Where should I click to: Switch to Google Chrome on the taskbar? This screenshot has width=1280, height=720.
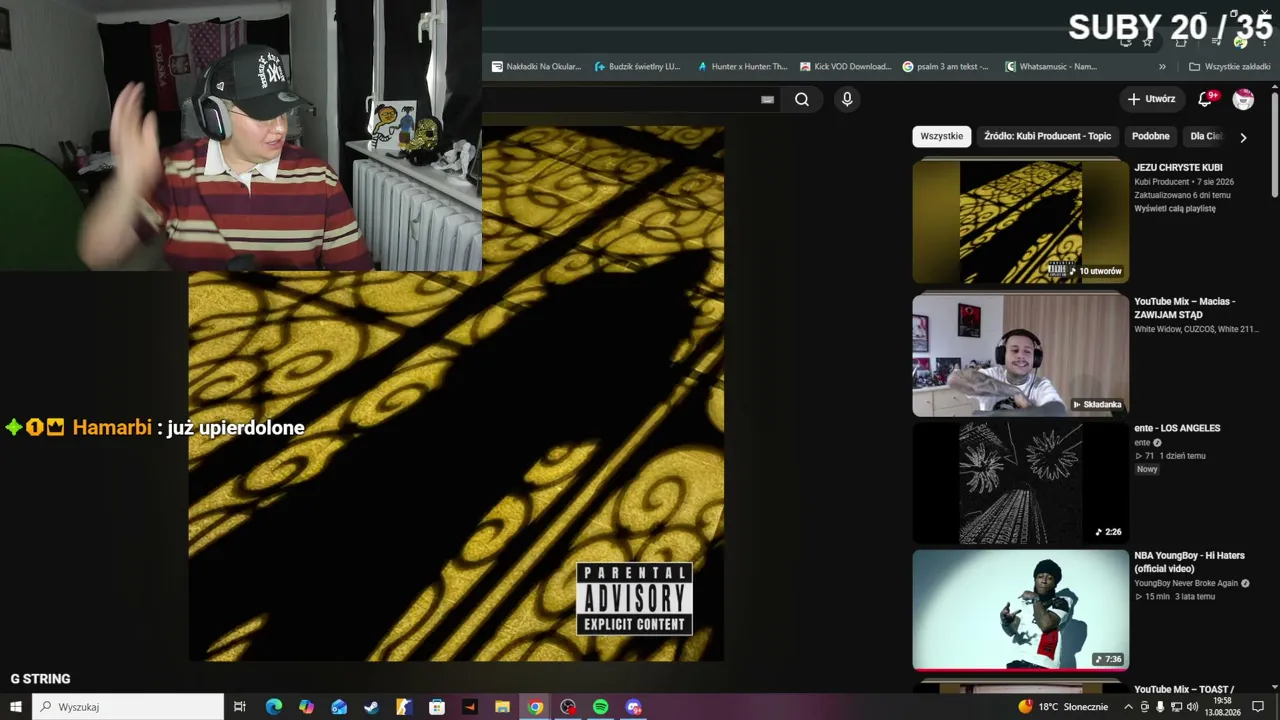point(535,707)
